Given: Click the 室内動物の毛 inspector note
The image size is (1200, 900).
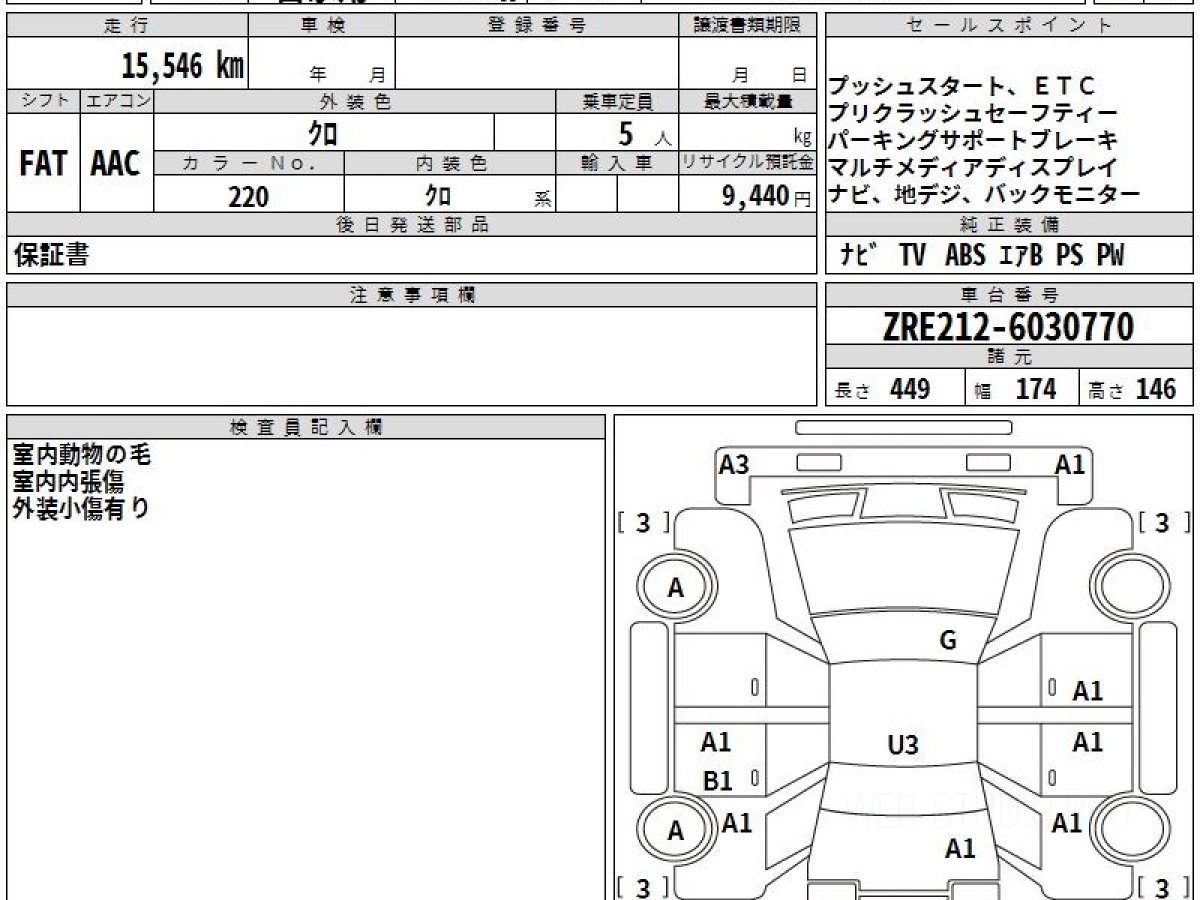Looking at the screenshot, I should click(x=81, y=455).
